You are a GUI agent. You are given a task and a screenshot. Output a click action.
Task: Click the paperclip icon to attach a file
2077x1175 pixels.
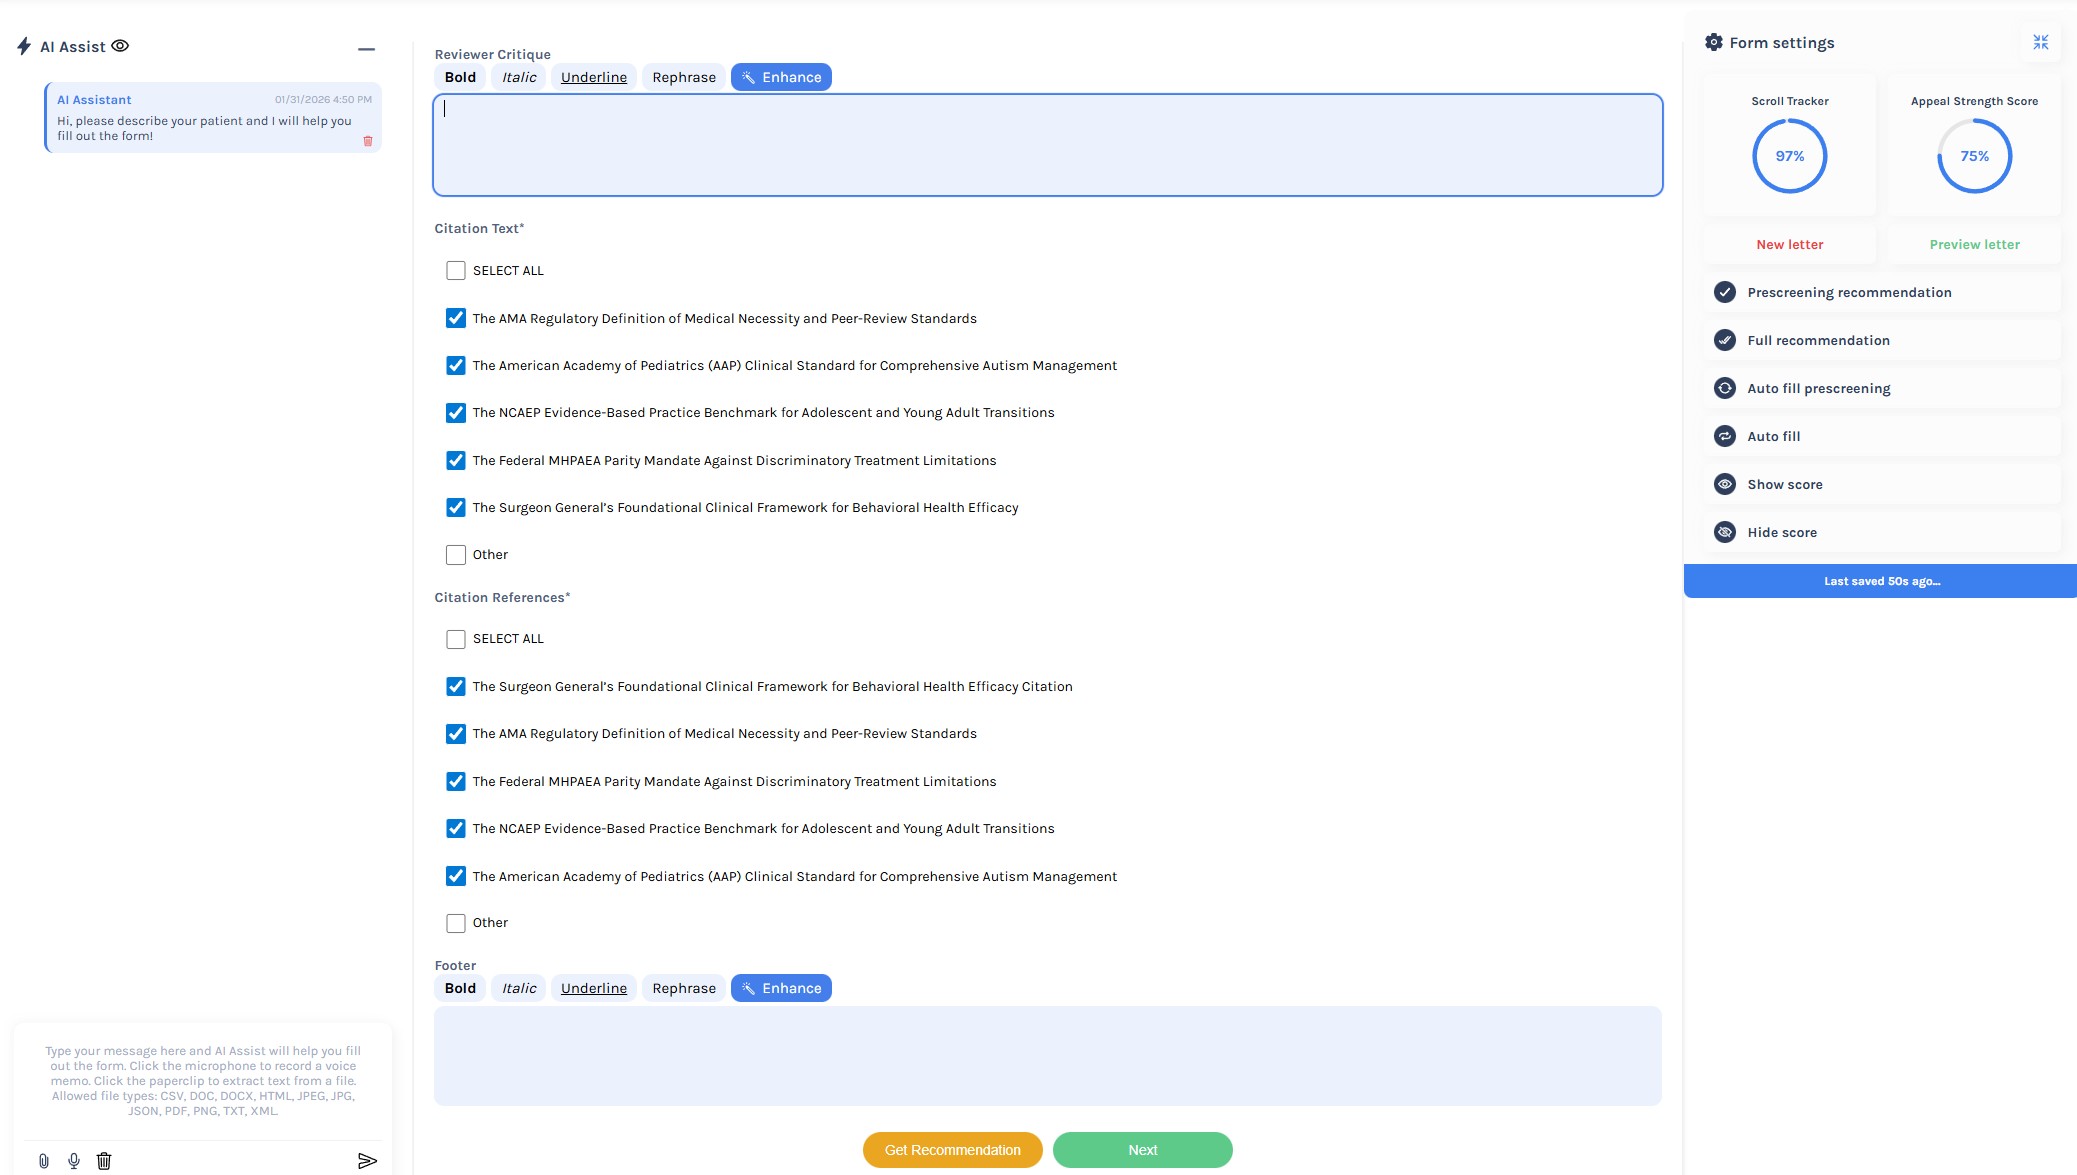42,1160
